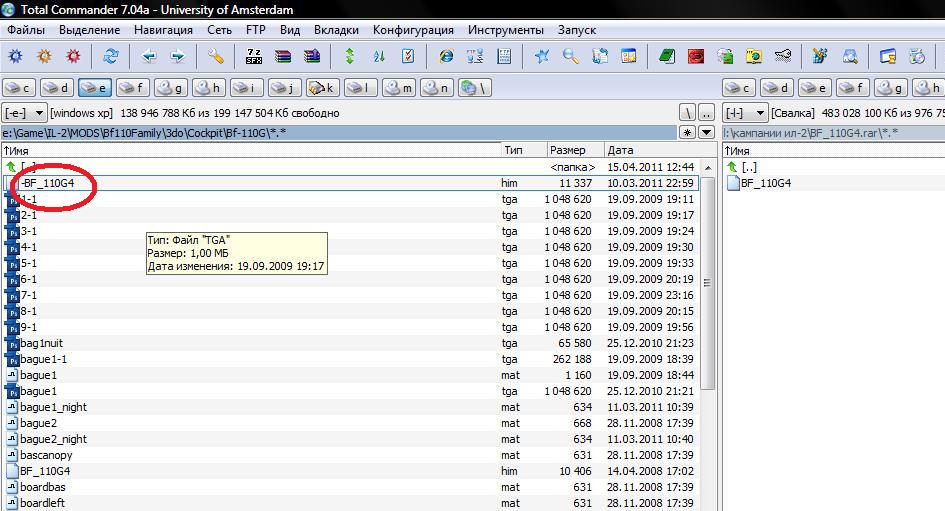Viewport: 945px width, 511px height.
Task: Switch left panel to drive f
Action: tap(133, 88)
